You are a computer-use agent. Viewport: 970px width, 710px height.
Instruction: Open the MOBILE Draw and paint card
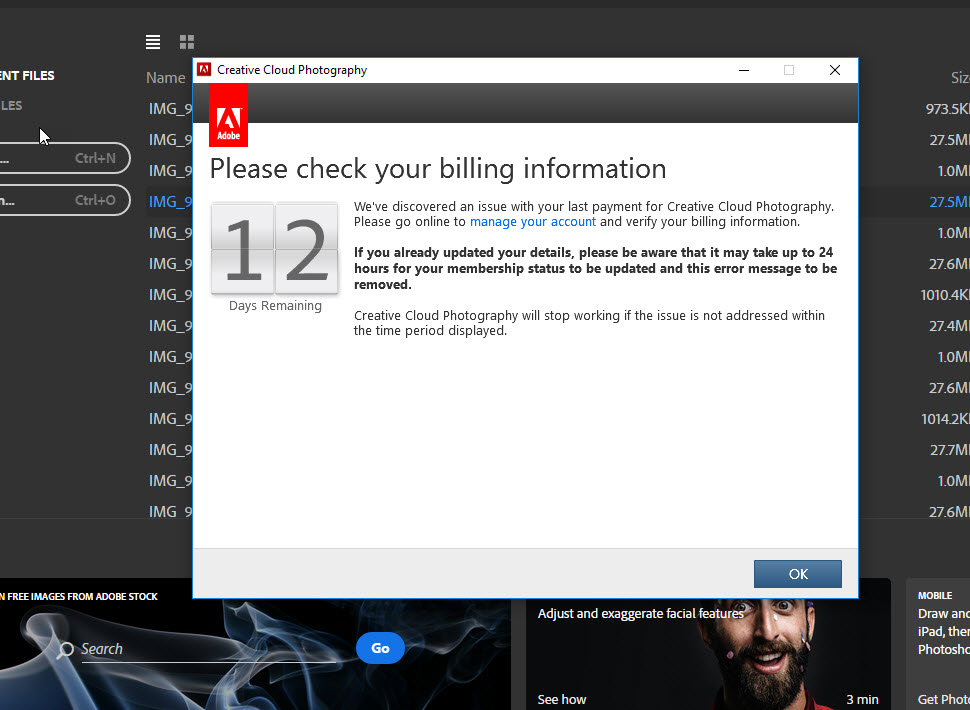point(938,644)
